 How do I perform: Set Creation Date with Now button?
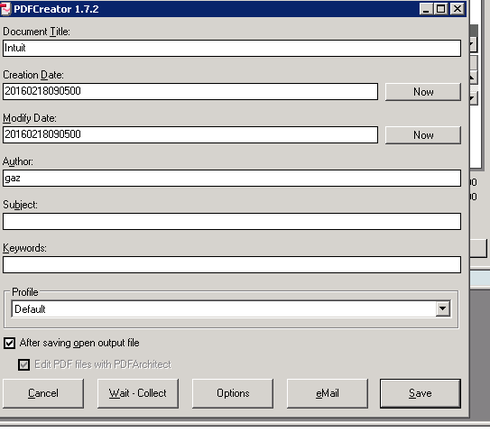423,92
